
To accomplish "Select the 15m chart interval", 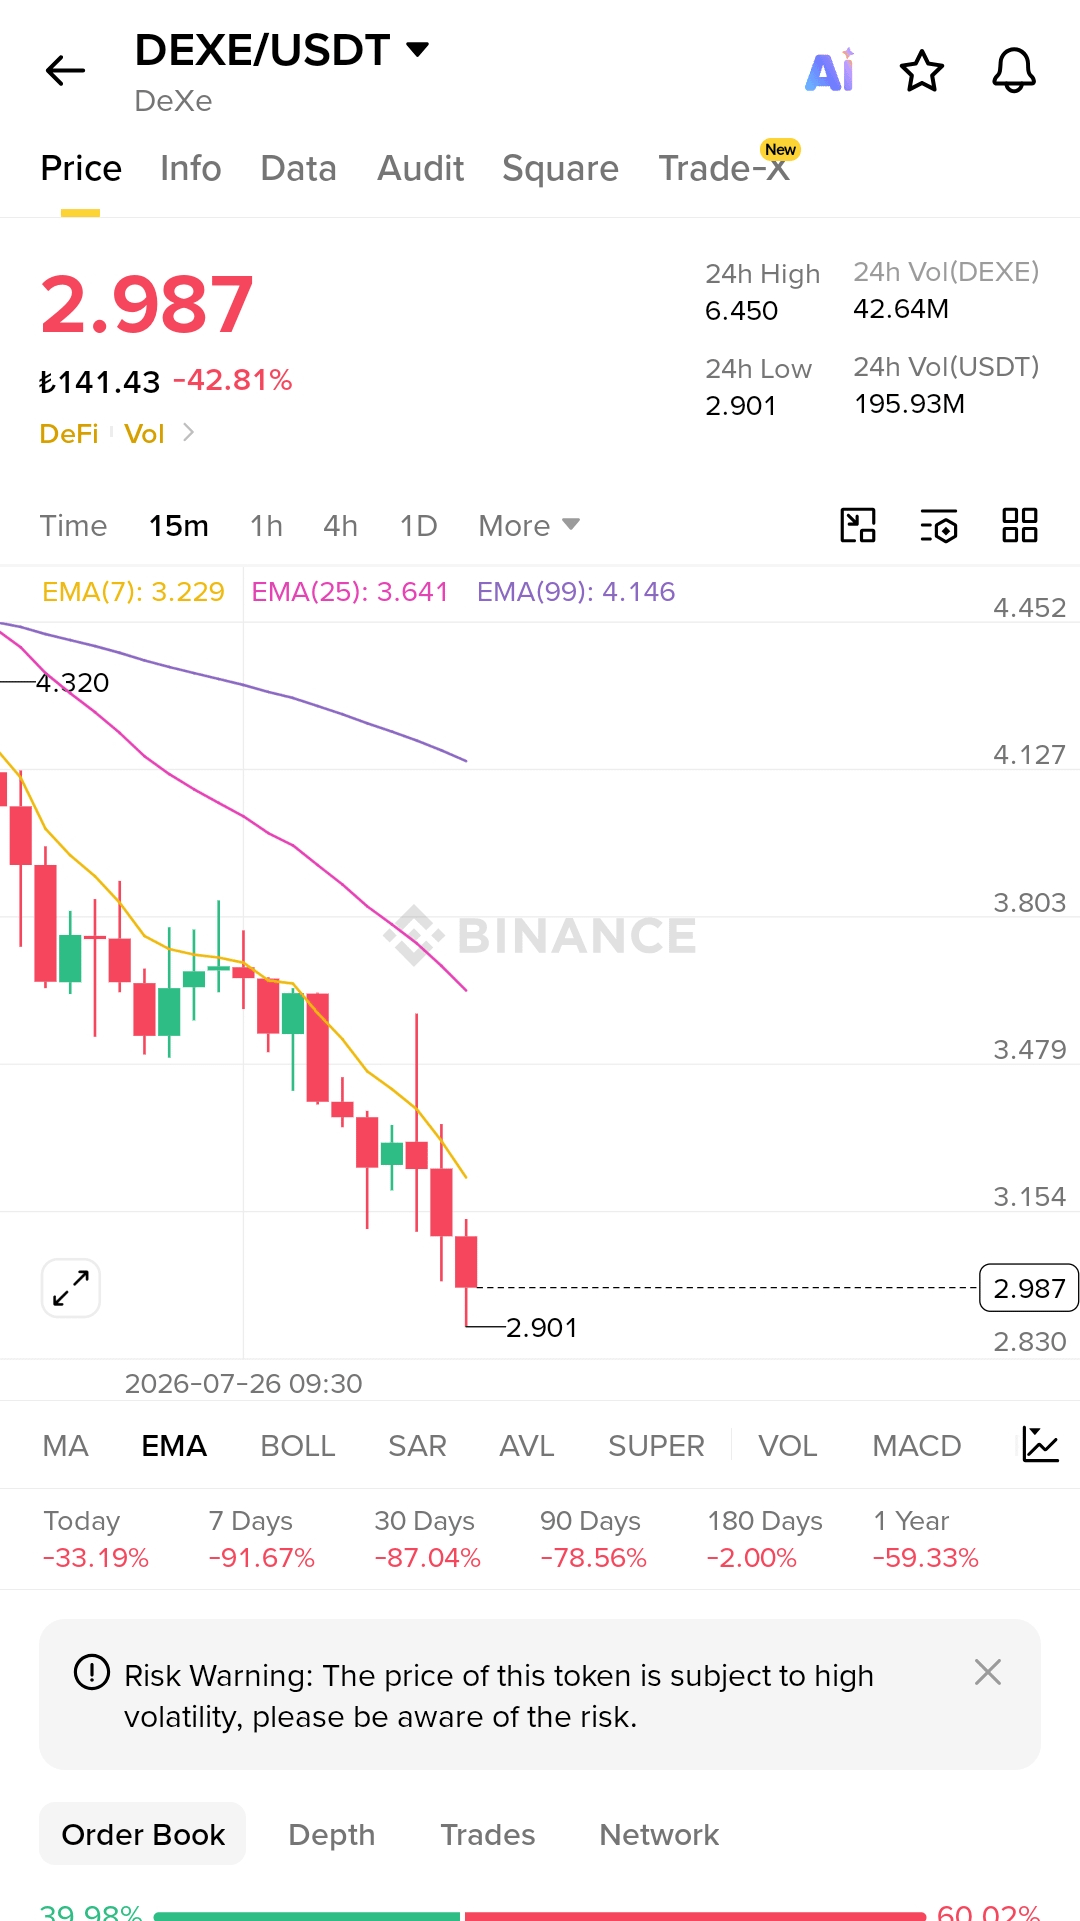I will coord(179,526).
